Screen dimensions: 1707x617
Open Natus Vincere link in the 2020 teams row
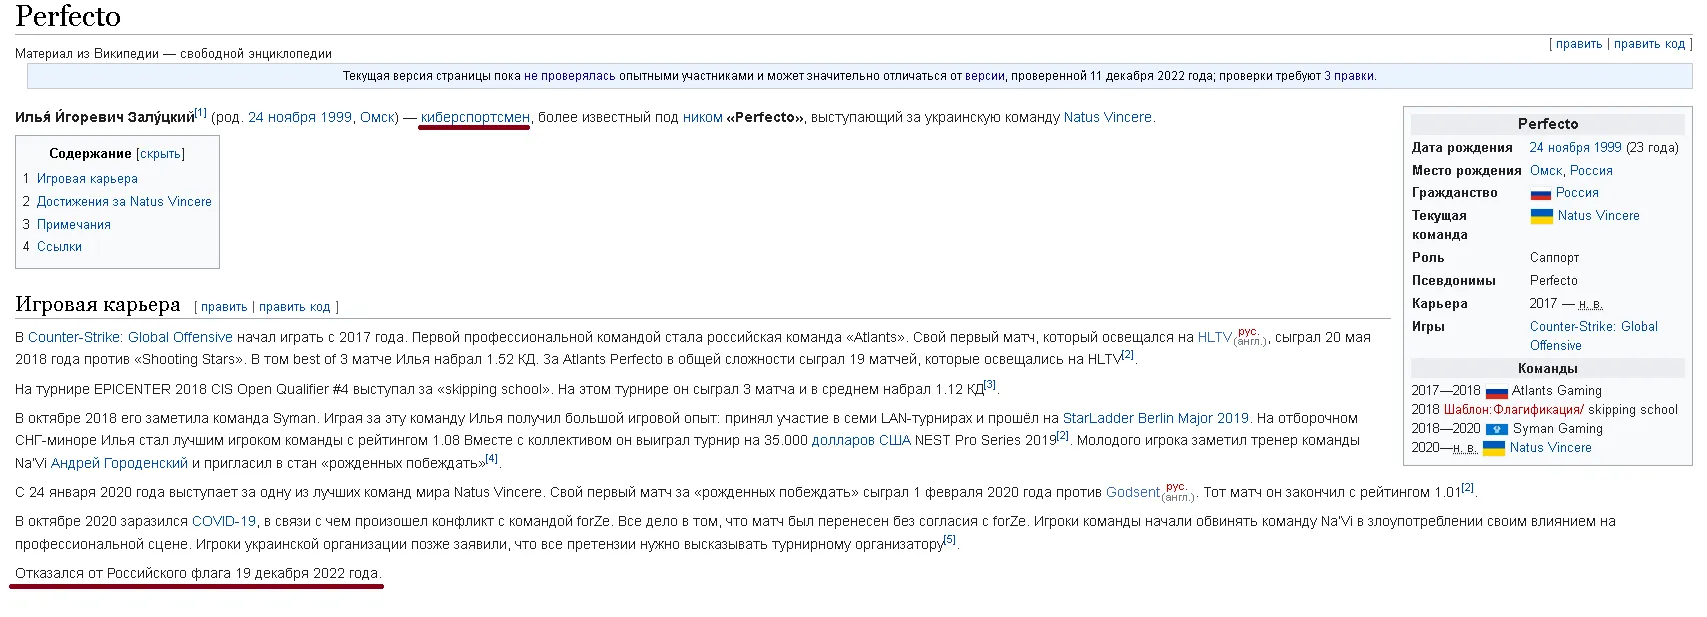1551,448
